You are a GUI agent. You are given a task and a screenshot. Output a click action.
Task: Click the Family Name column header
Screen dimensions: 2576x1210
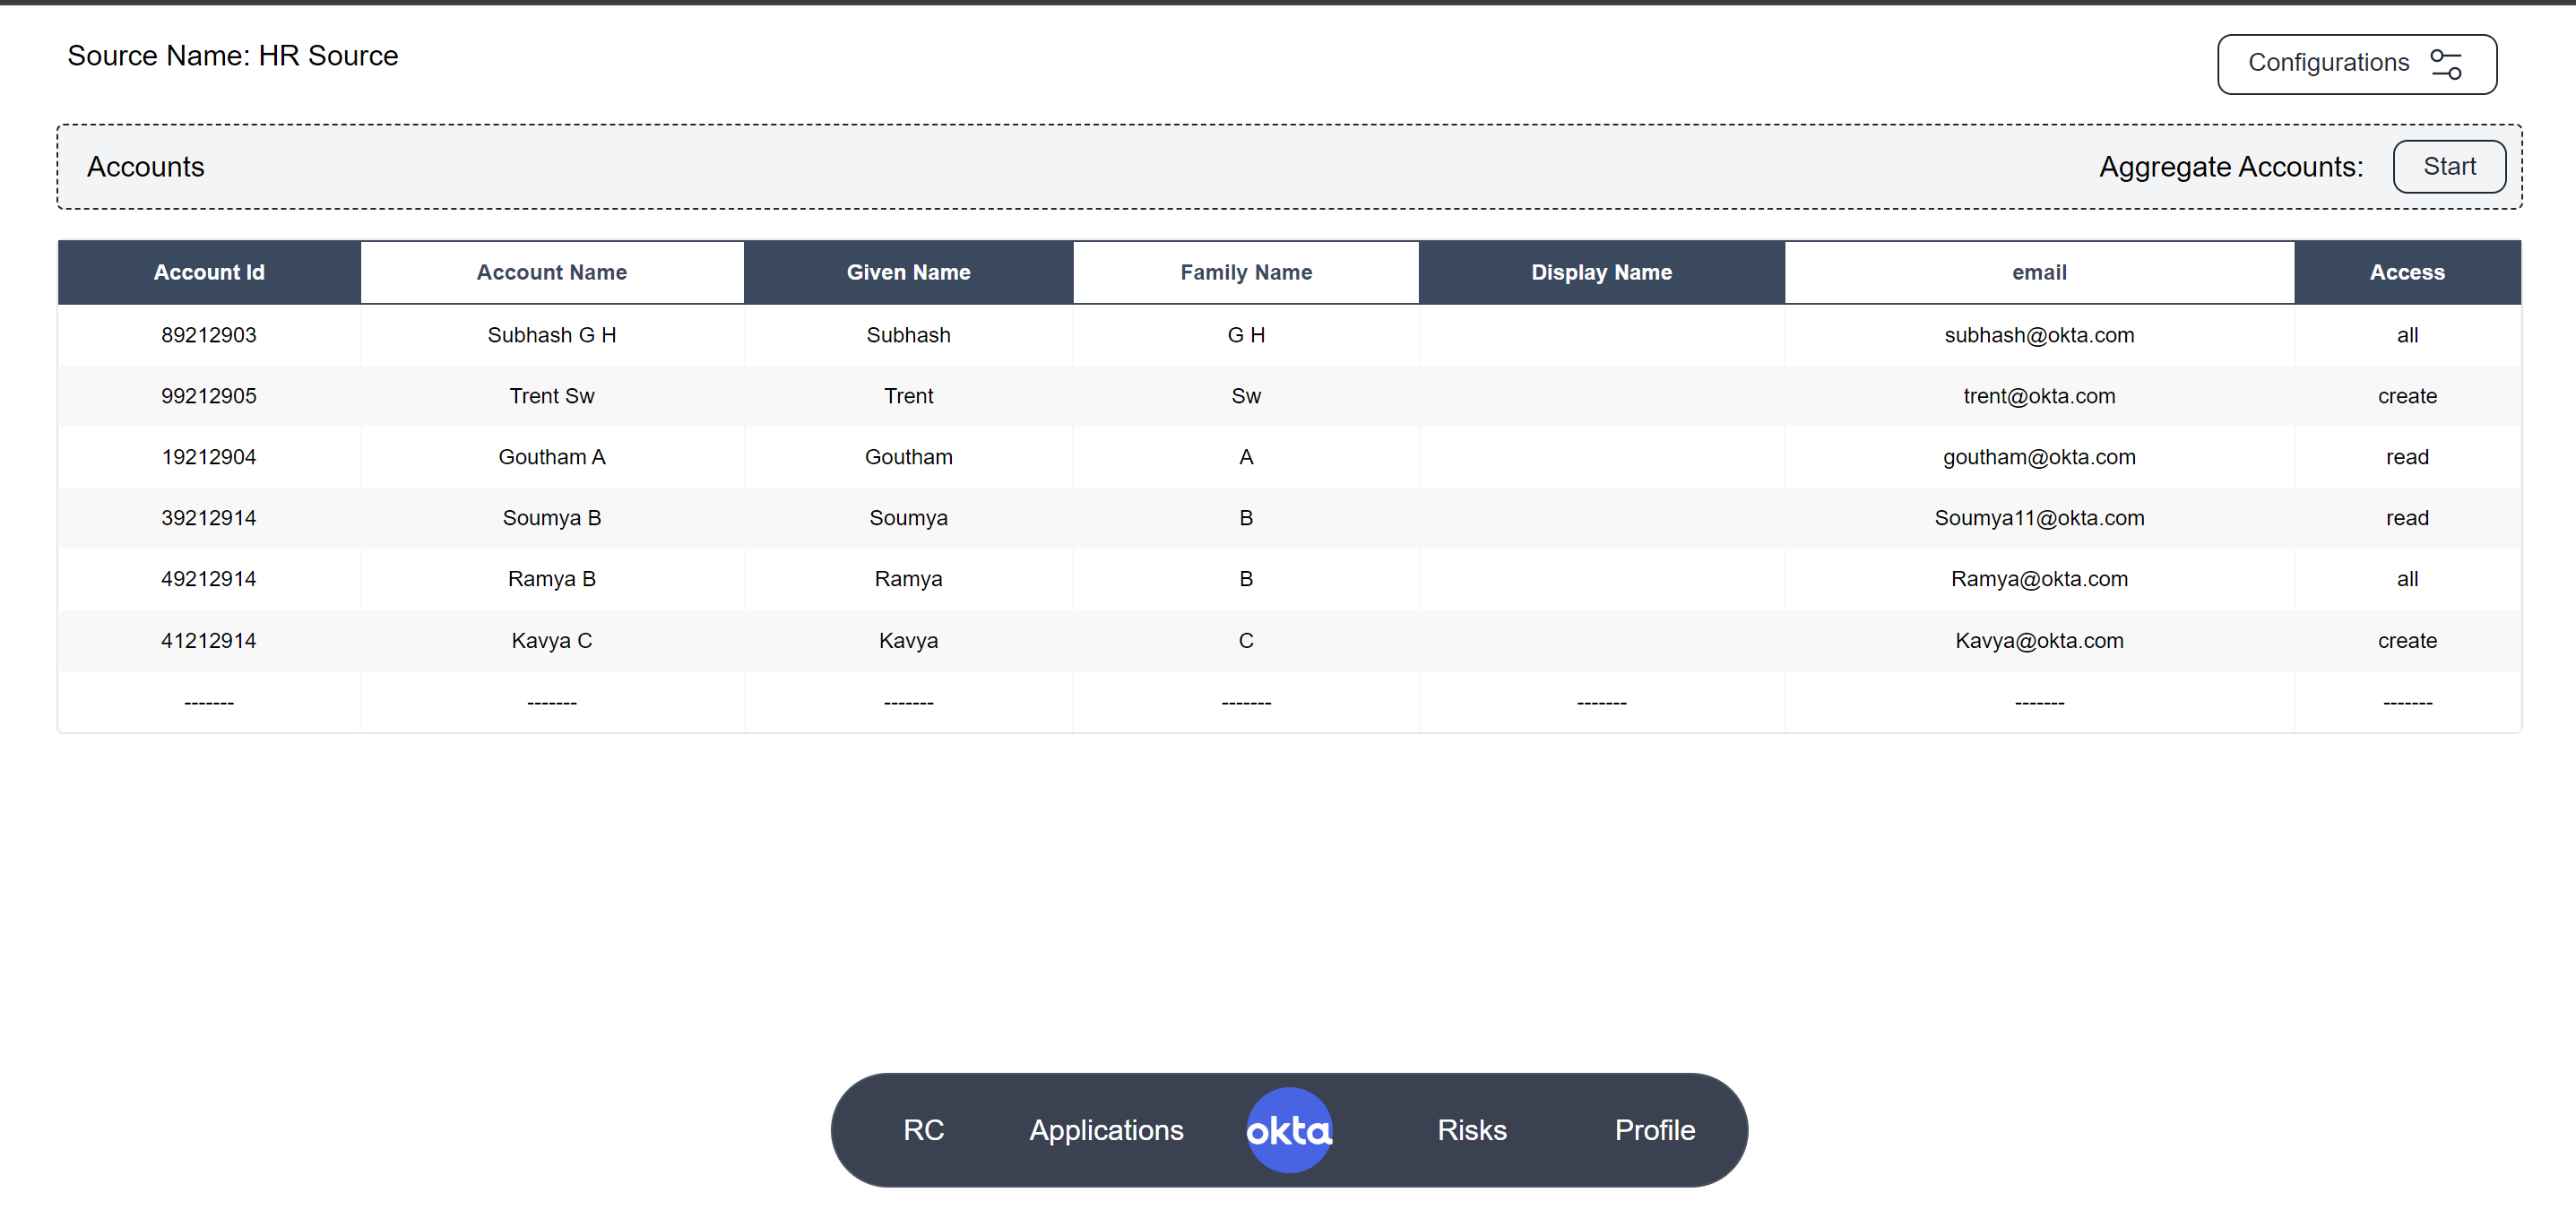[1245, 272]
